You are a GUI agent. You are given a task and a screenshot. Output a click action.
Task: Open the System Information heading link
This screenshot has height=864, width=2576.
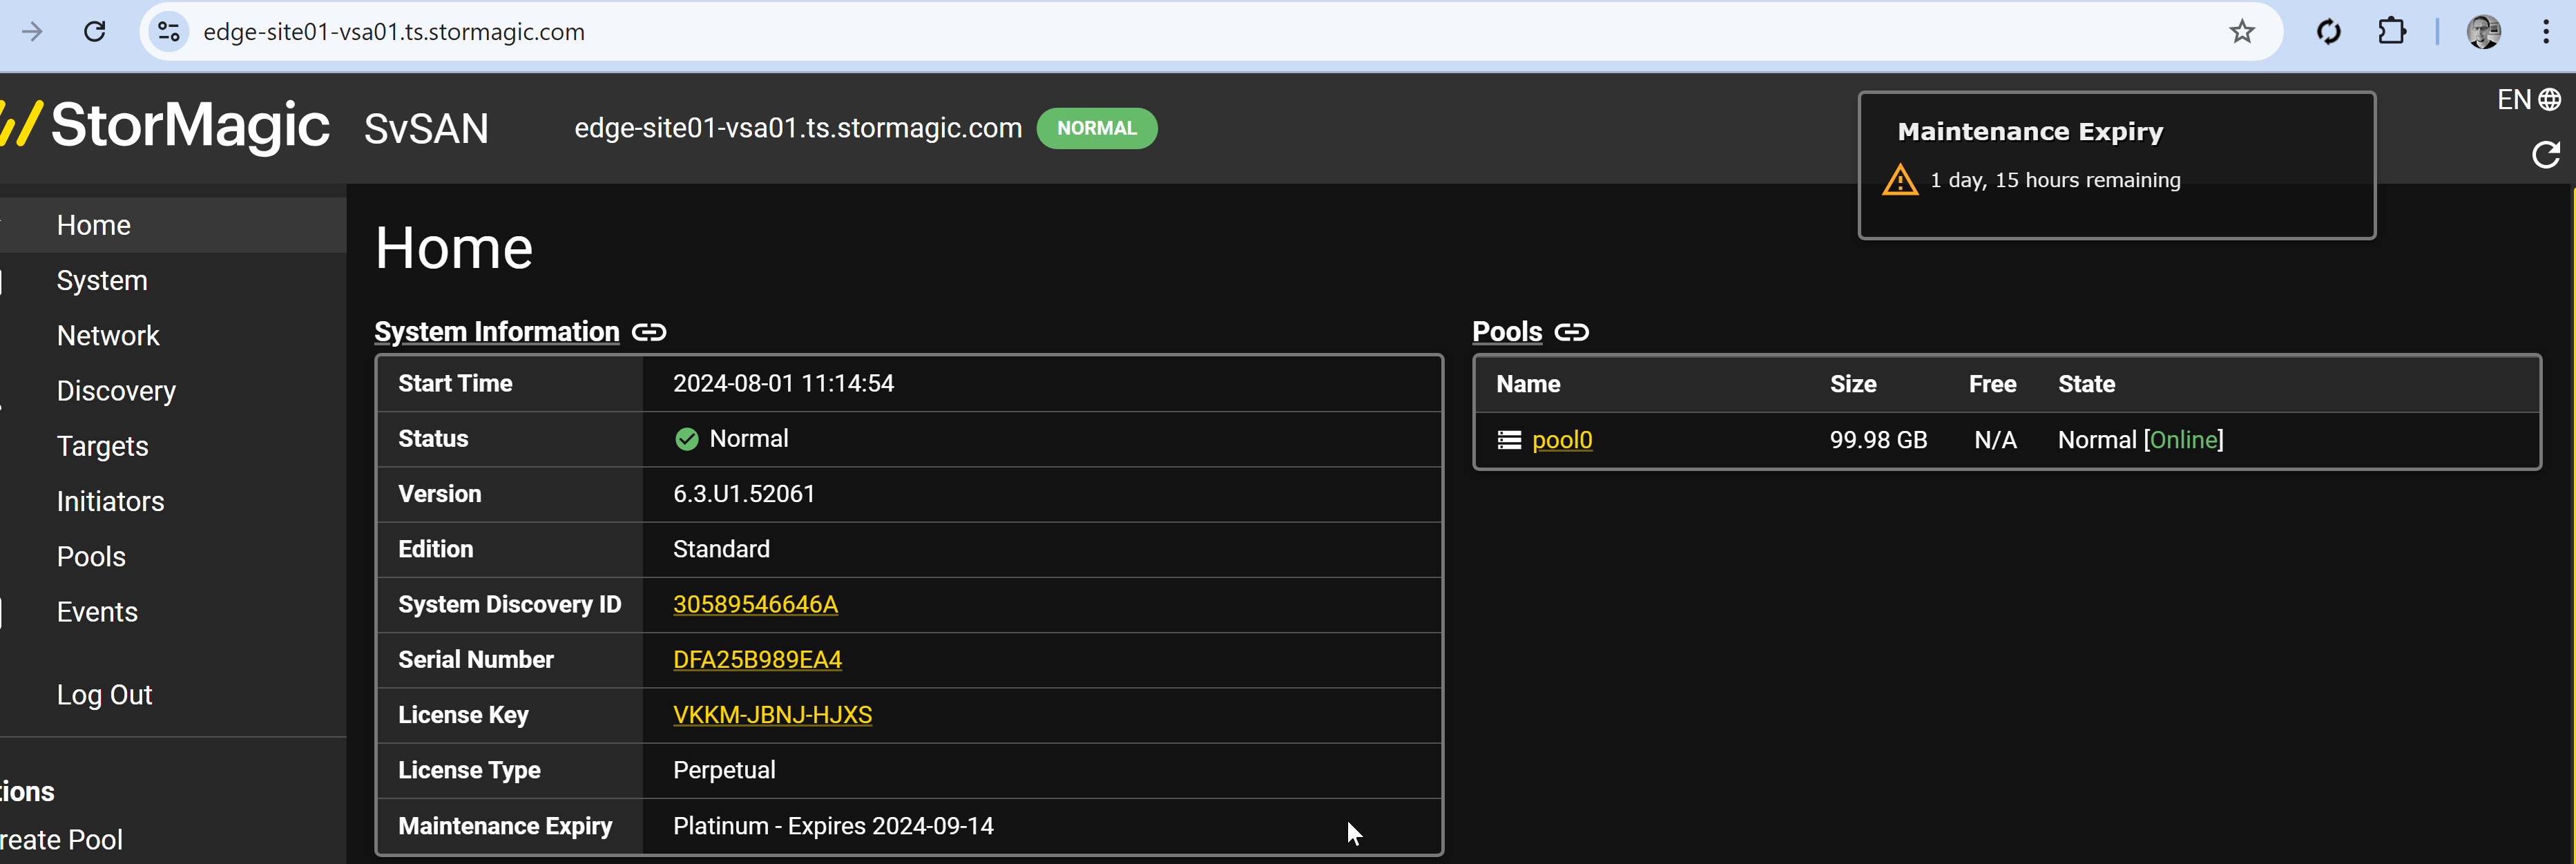[497, 332]
